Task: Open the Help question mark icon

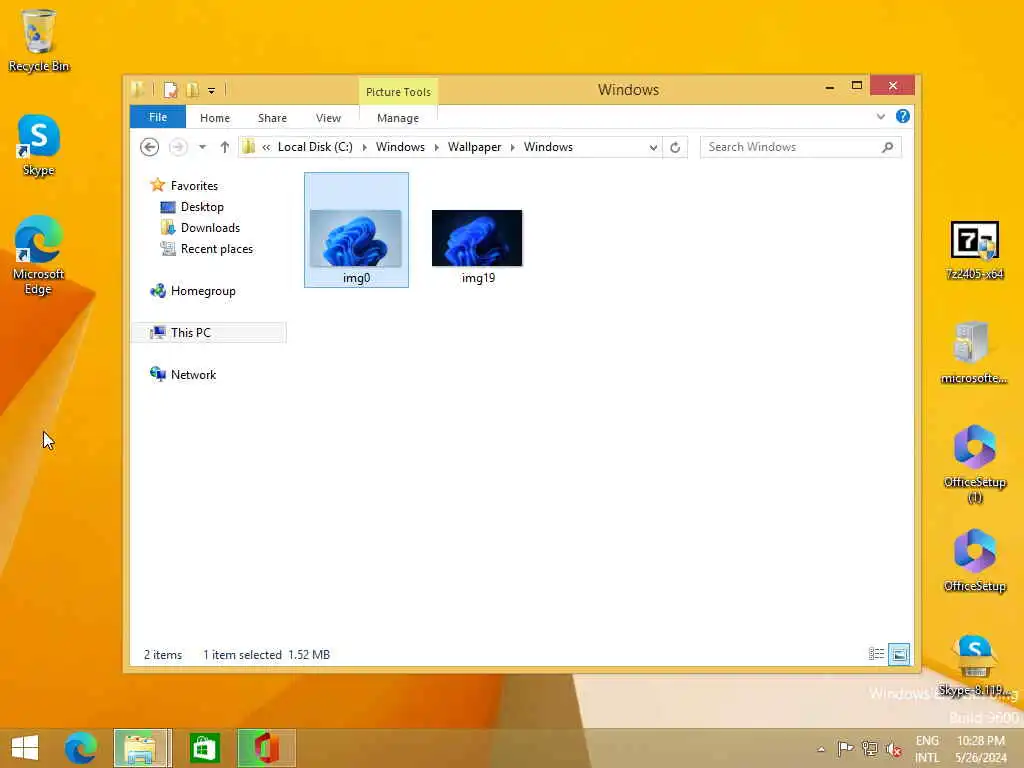Action: pos(903,116)
